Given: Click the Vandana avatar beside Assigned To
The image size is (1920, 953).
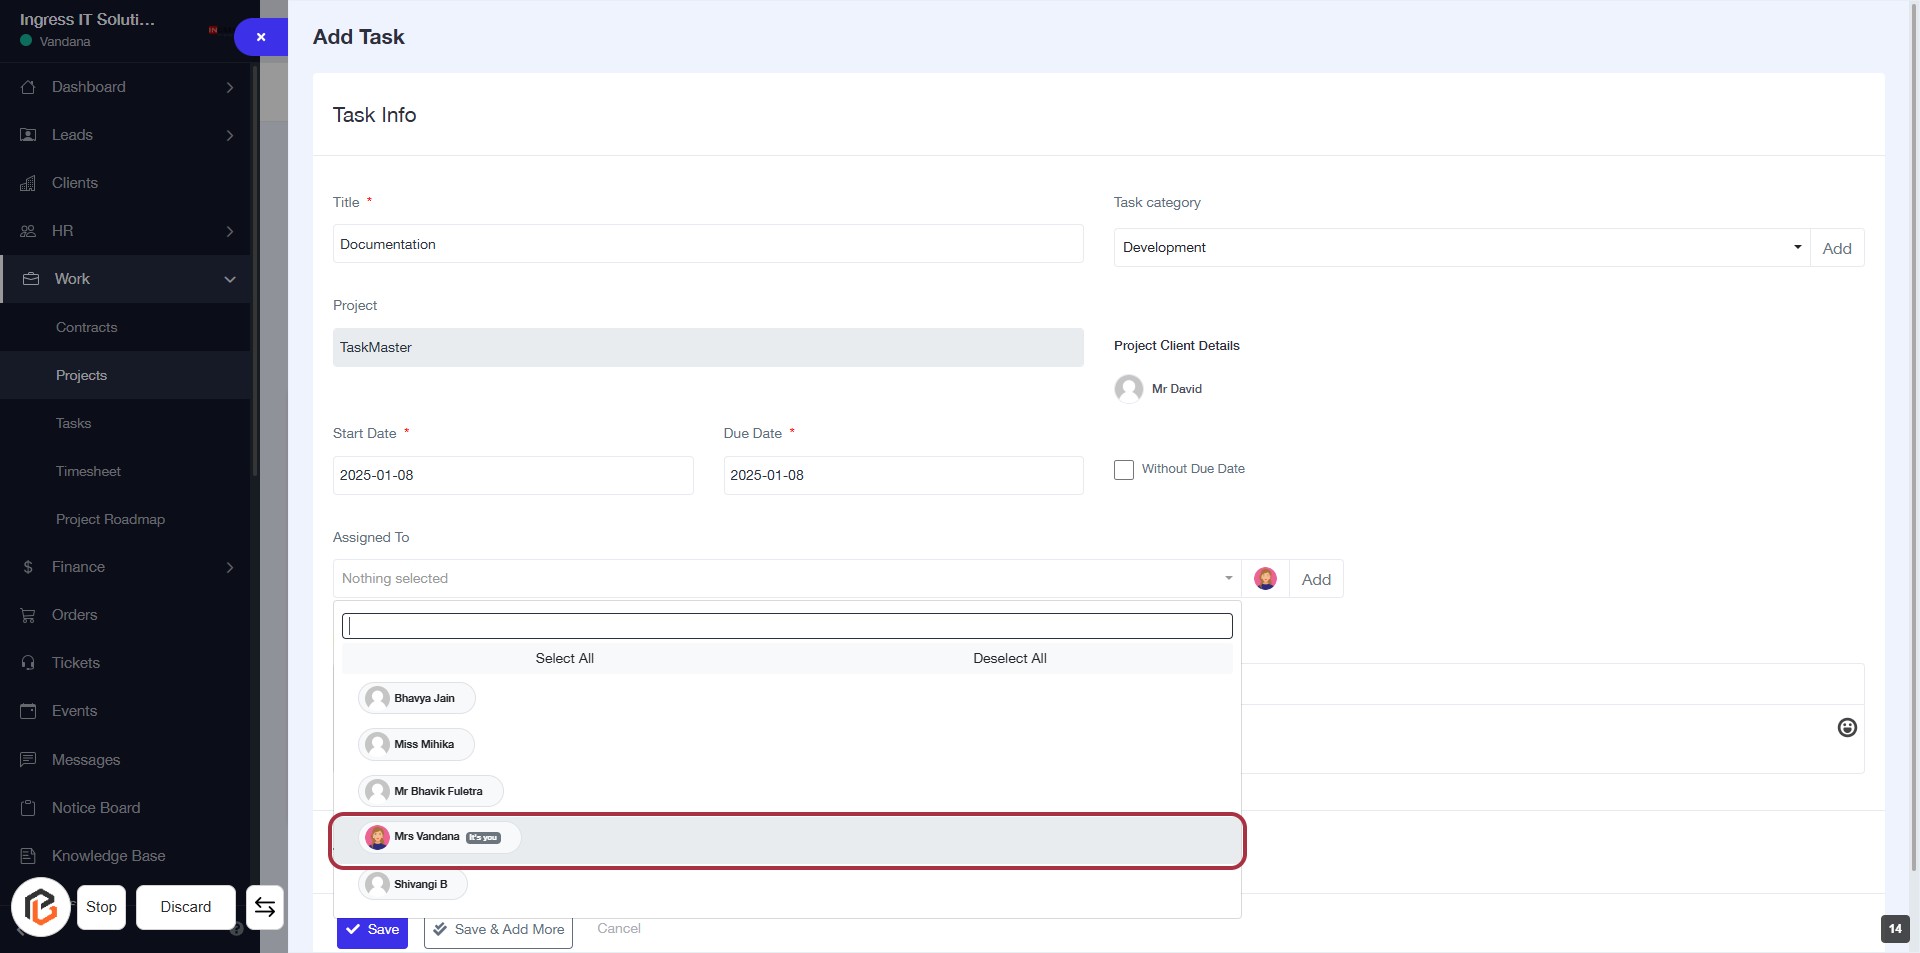Looking at the screenshot, I should [1265, 579].
